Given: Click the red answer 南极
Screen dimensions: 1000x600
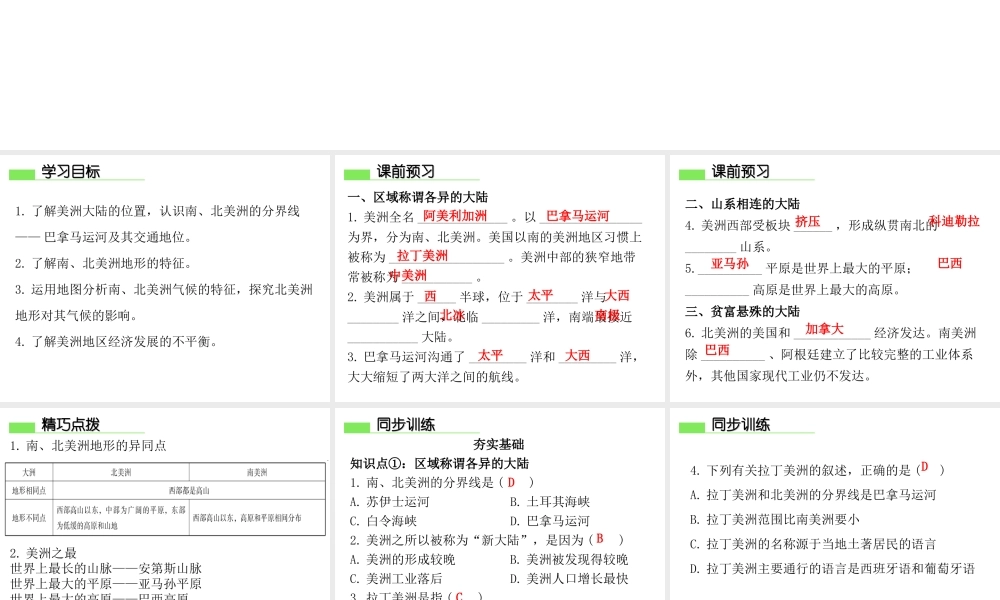Looking at the screenshot, I should click(607, 316).
